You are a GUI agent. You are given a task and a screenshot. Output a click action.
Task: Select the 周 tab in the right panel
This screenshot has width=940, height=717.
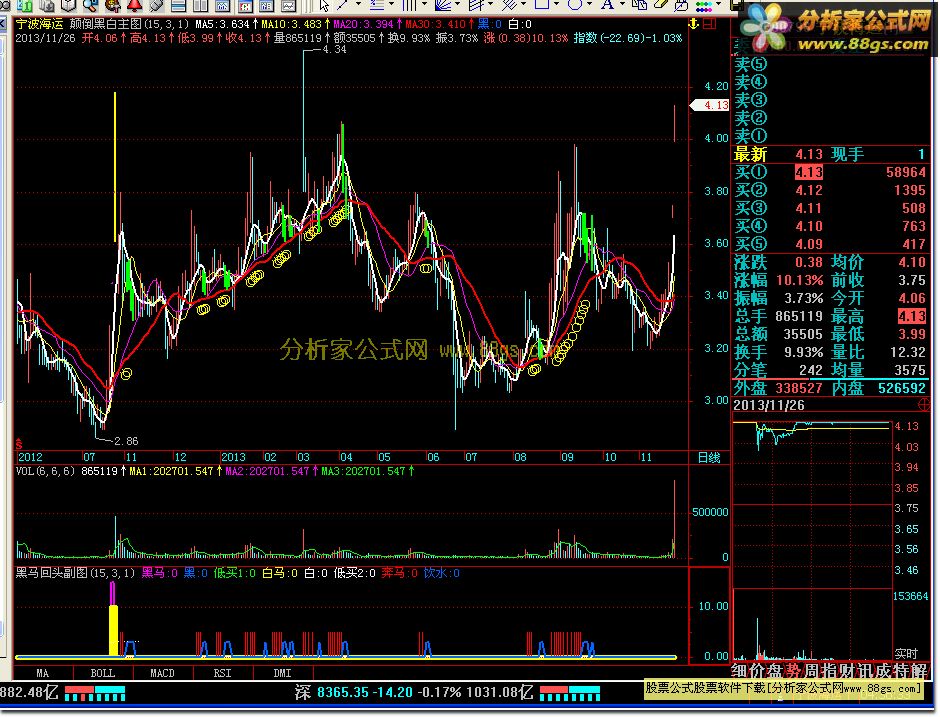click(811, 670)
